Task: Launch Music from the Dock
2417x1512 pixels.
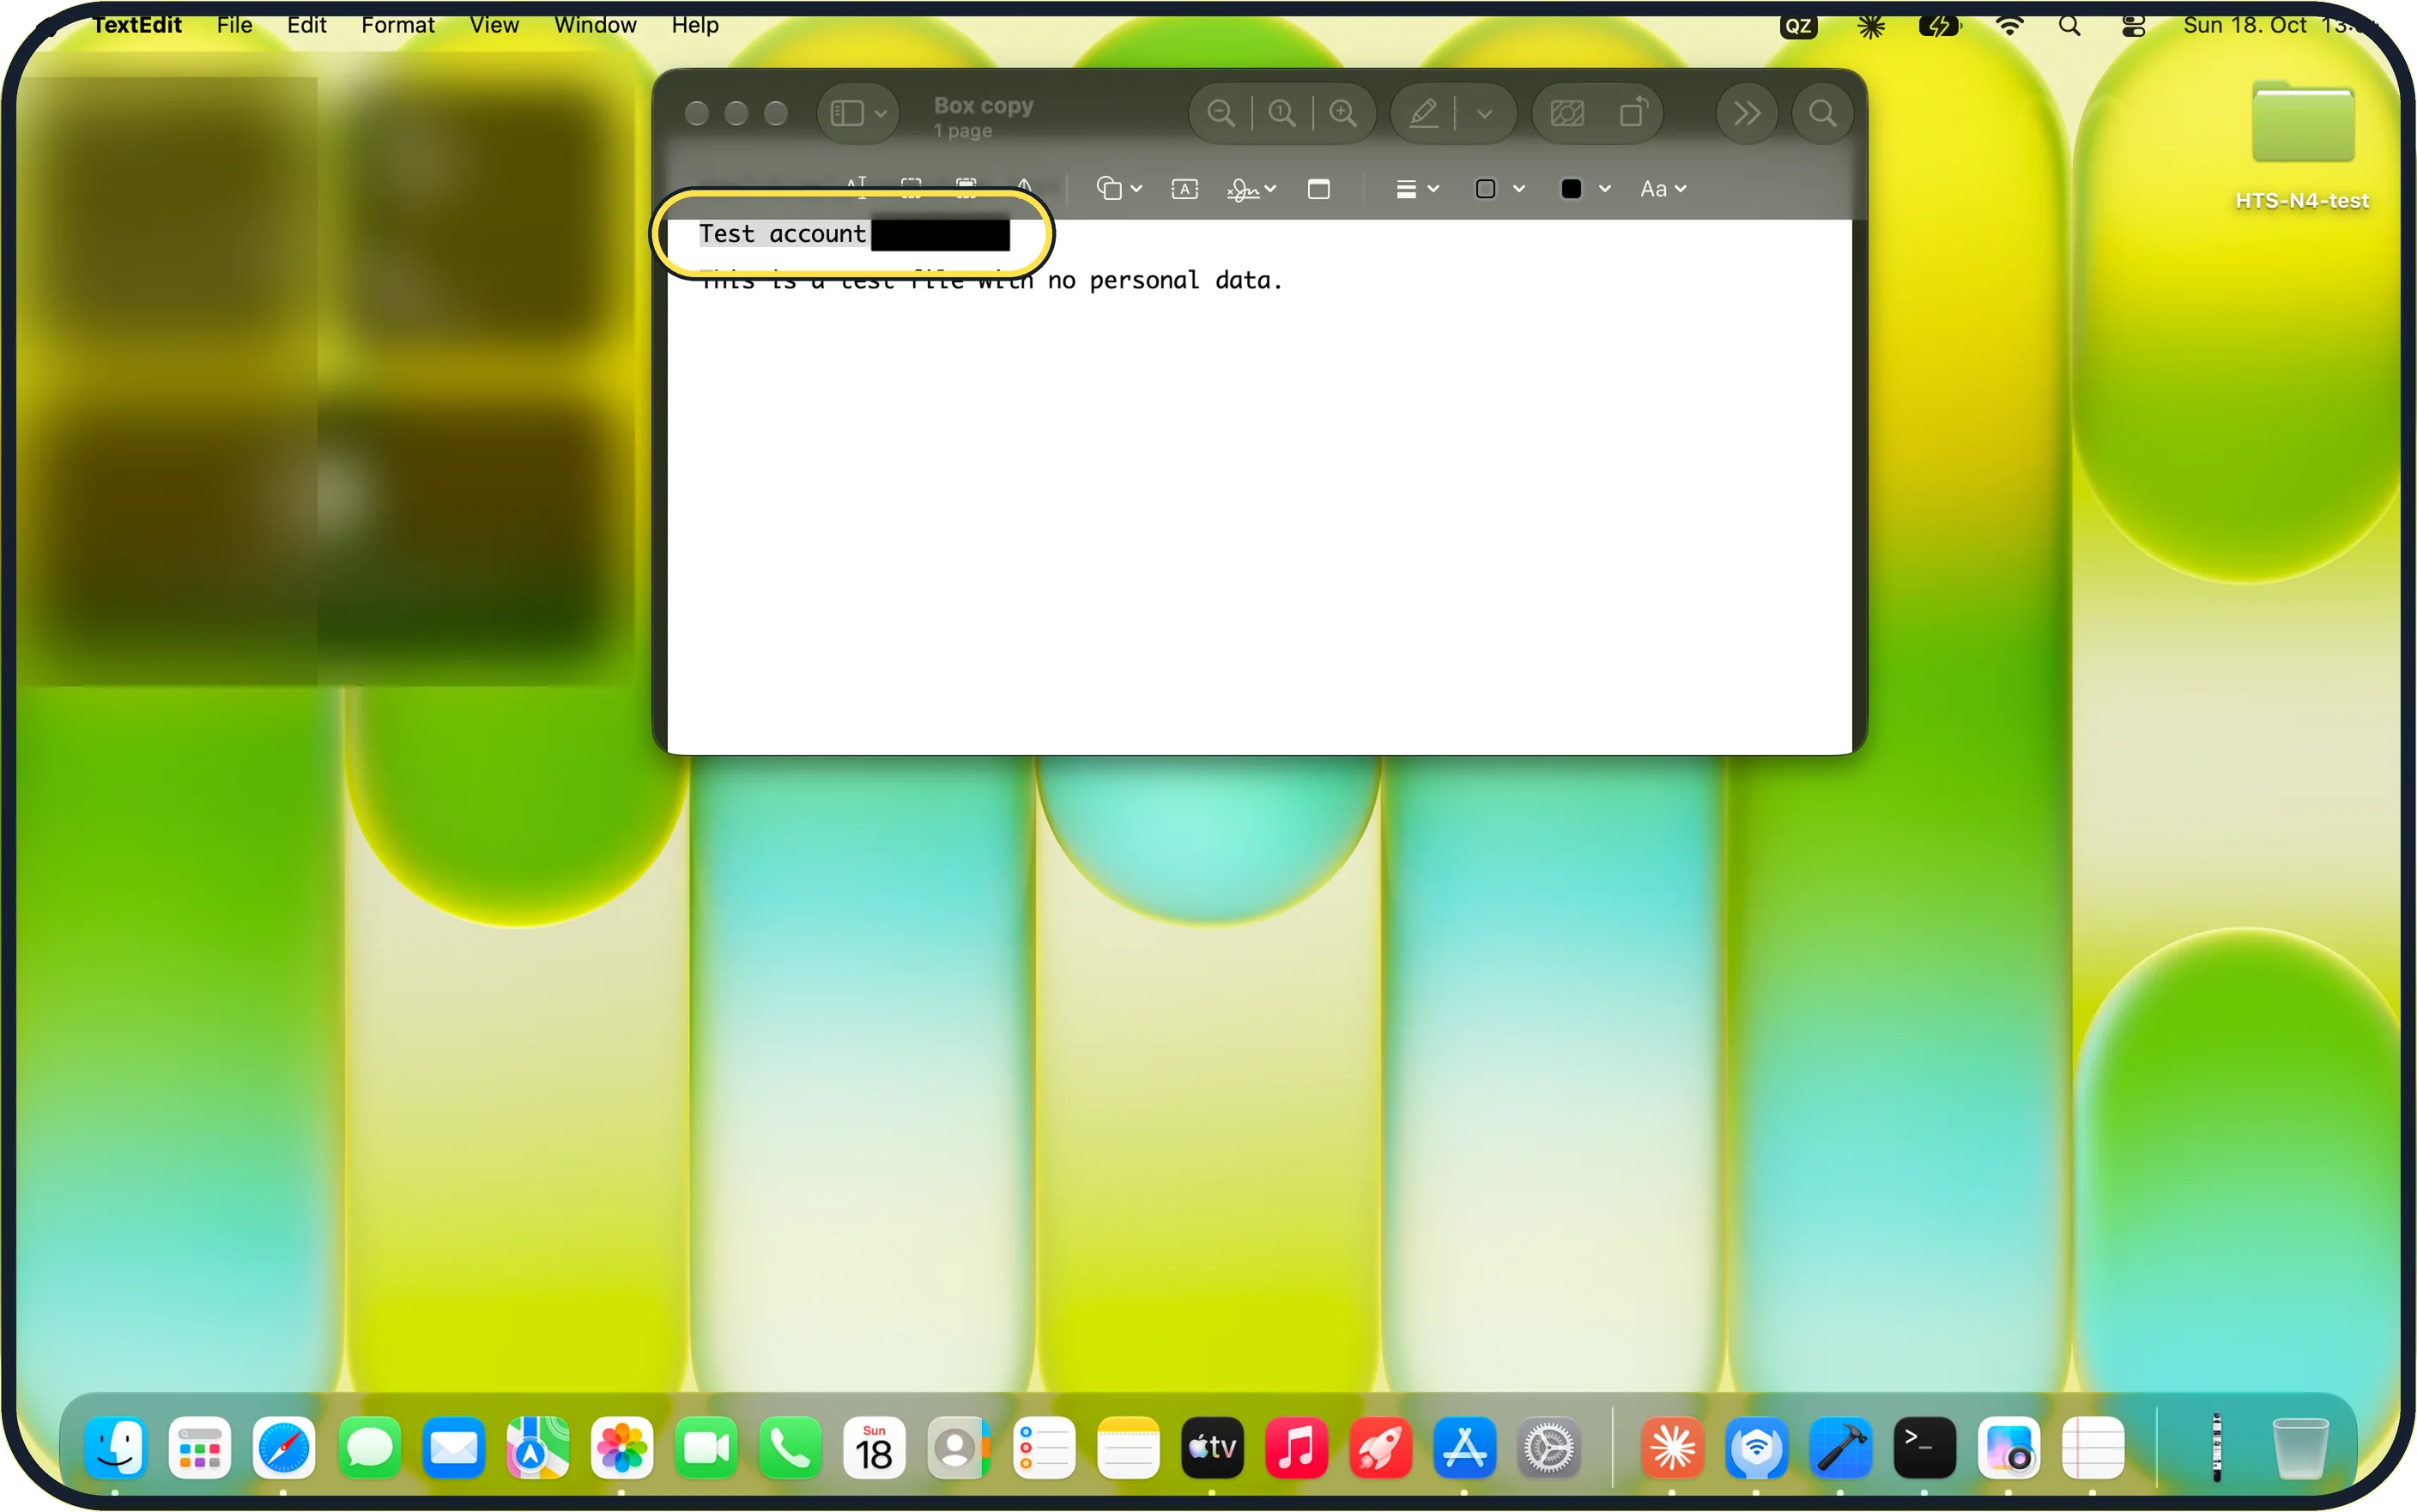Action: coord(1296,1447)
